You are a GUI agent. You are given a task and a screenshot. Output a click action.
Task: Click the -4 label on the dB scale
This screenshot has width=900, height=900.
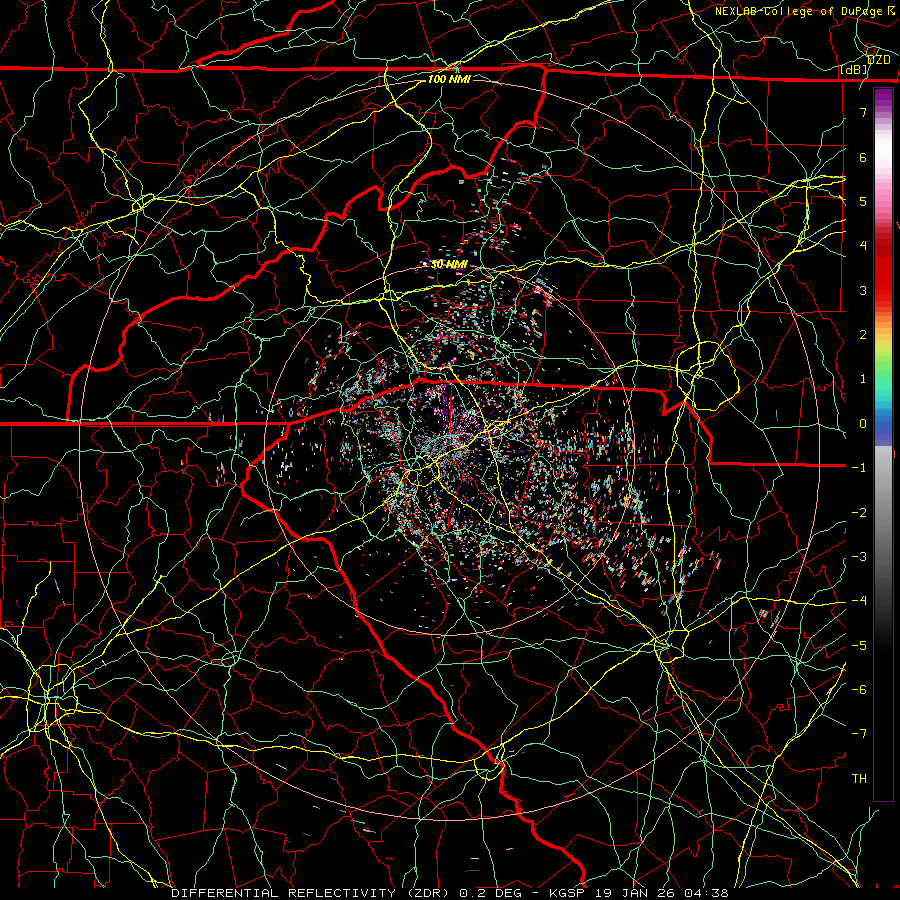point(859,601)
